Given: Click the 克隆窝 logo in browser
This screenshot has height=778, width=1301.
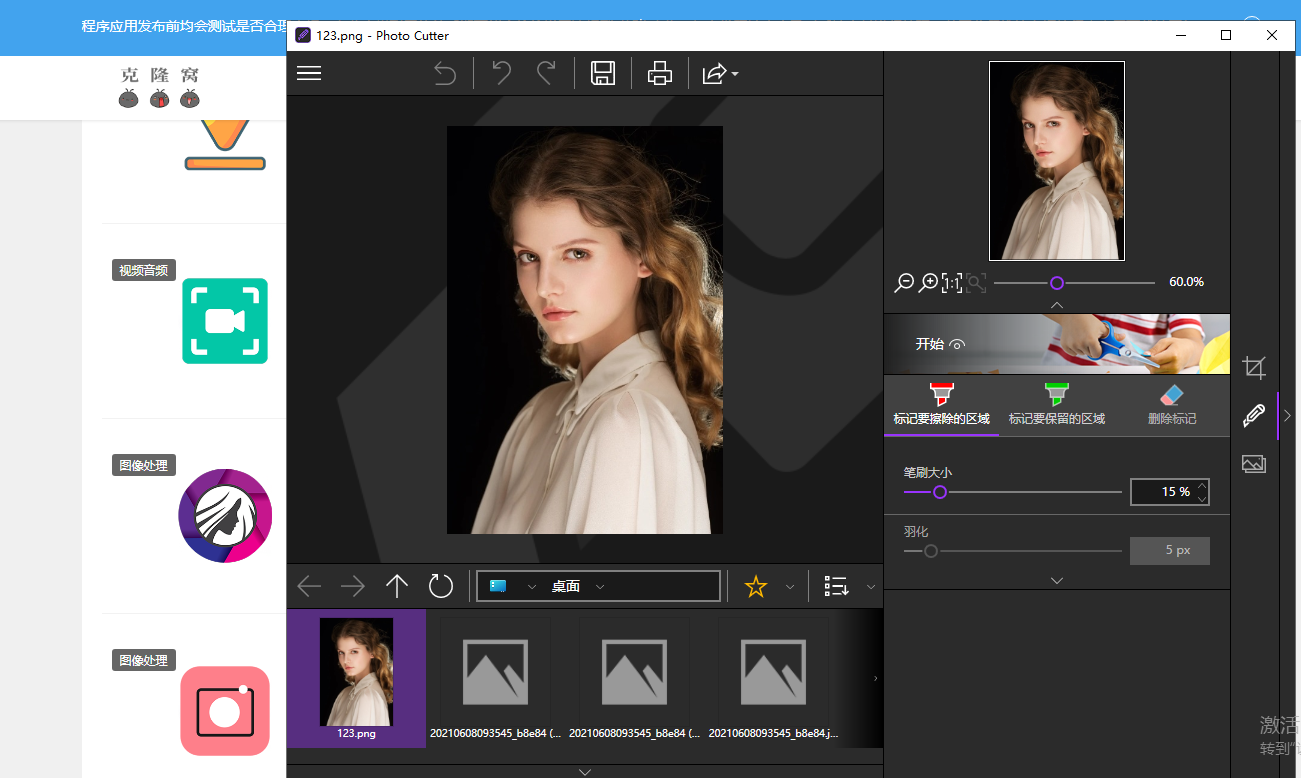Looking at the screenshot, I should tap(160, 86).
